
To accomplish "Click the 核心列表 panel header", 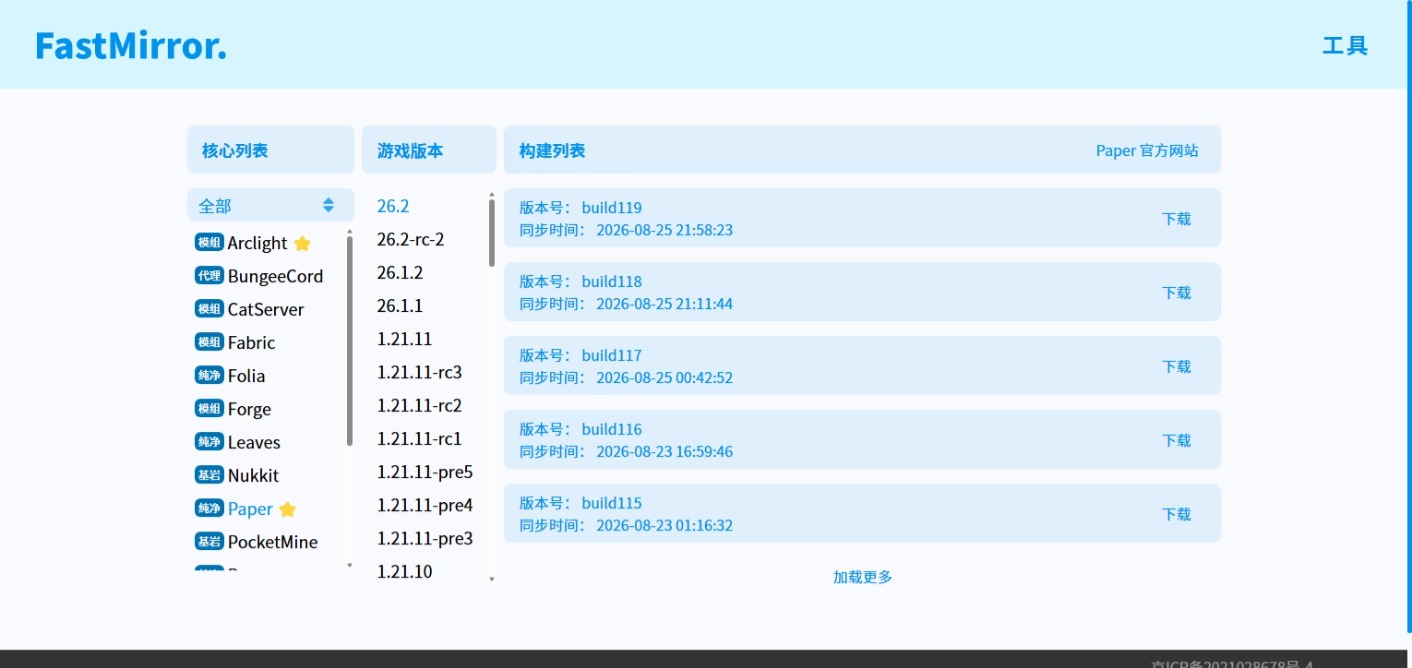I will 270,150.
